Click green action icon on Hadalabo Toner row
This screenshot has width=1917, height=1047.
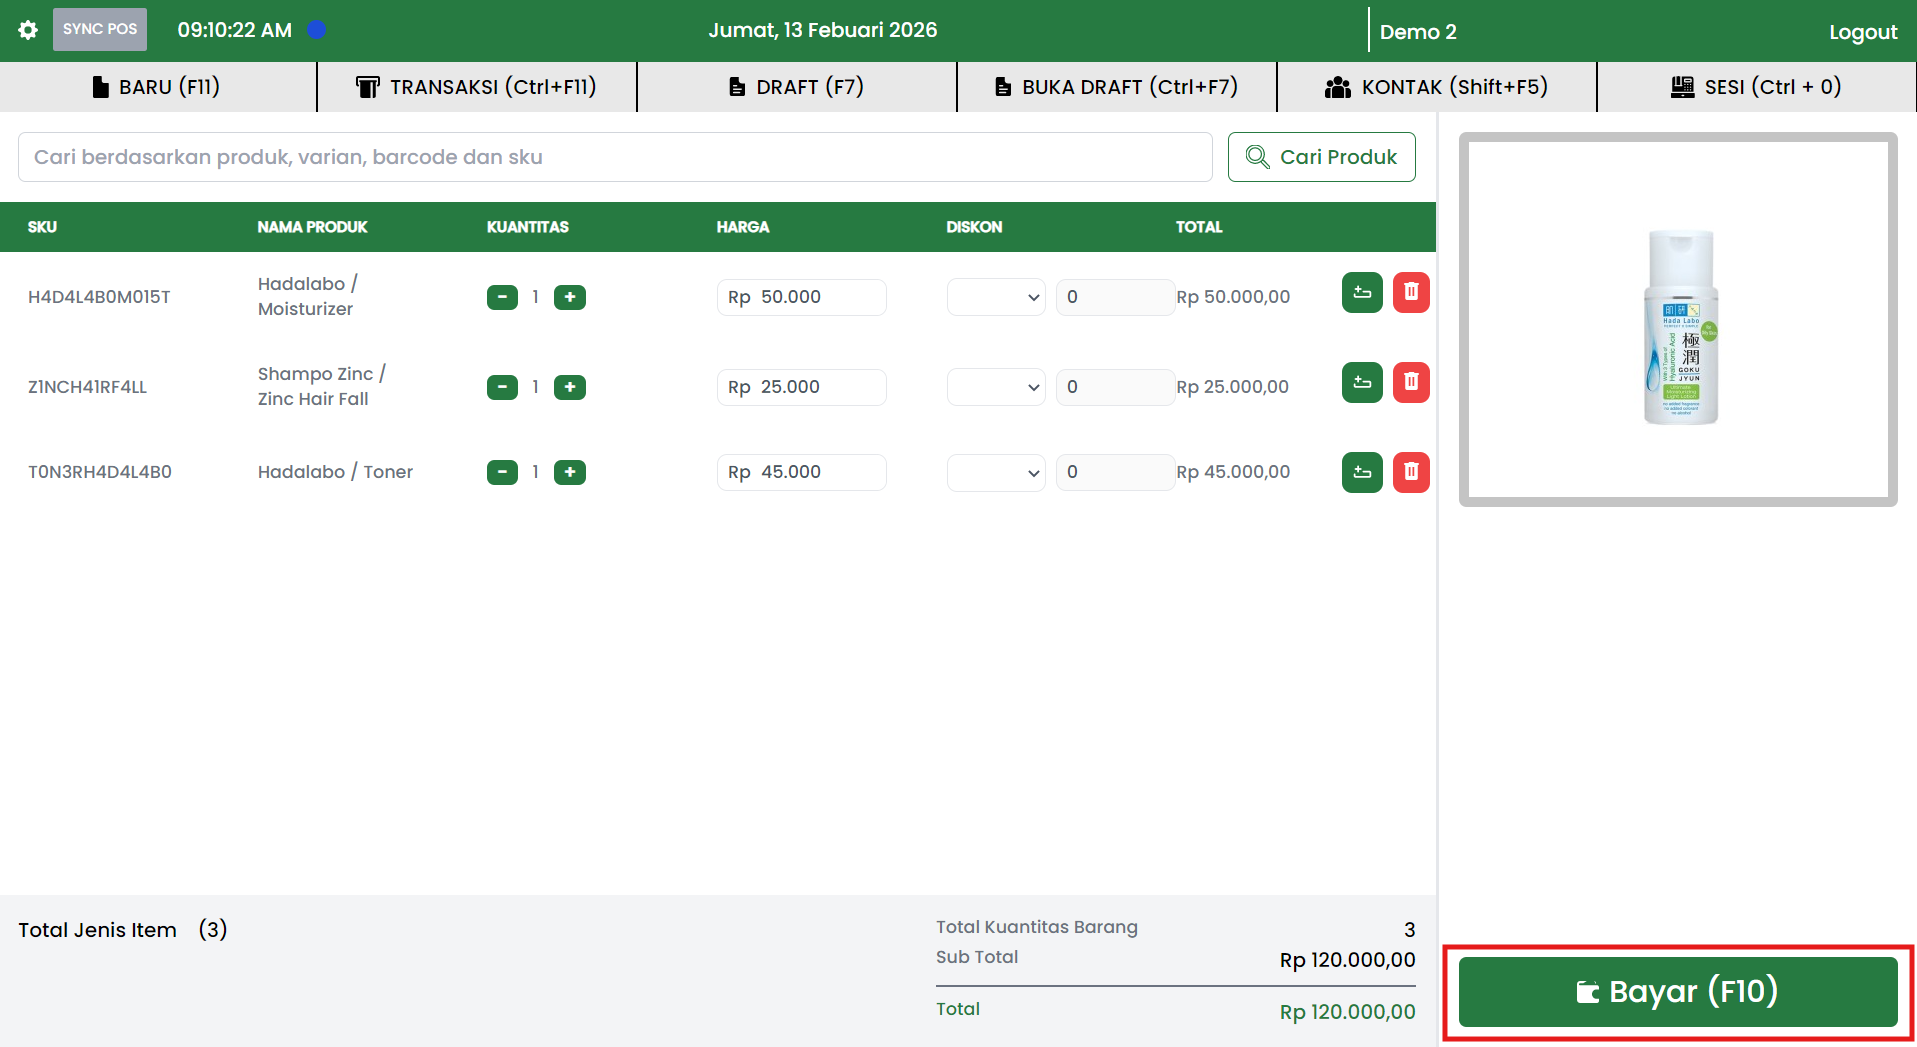(x=1361, y=472)
